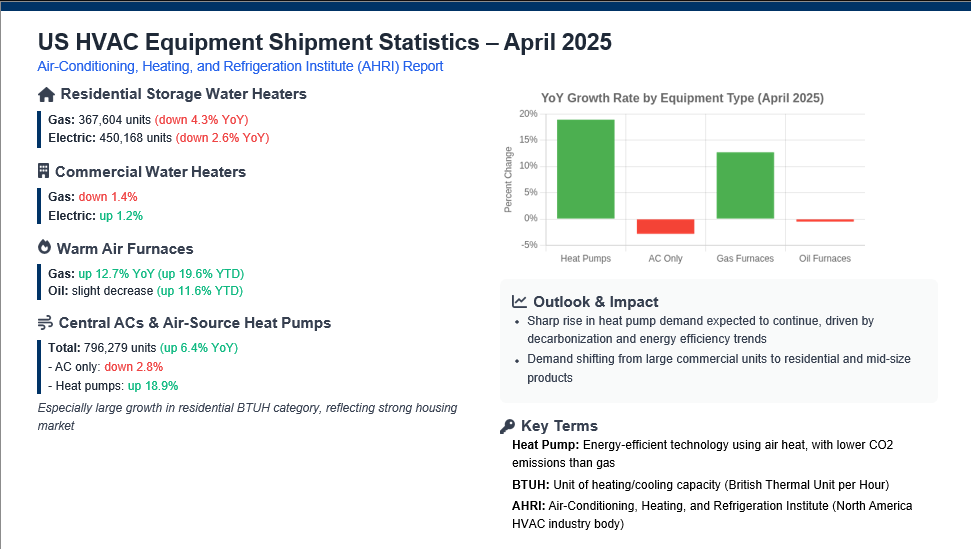Click the Heat Pumps axis label
The image size is (971, 549).
click(586, 258)
